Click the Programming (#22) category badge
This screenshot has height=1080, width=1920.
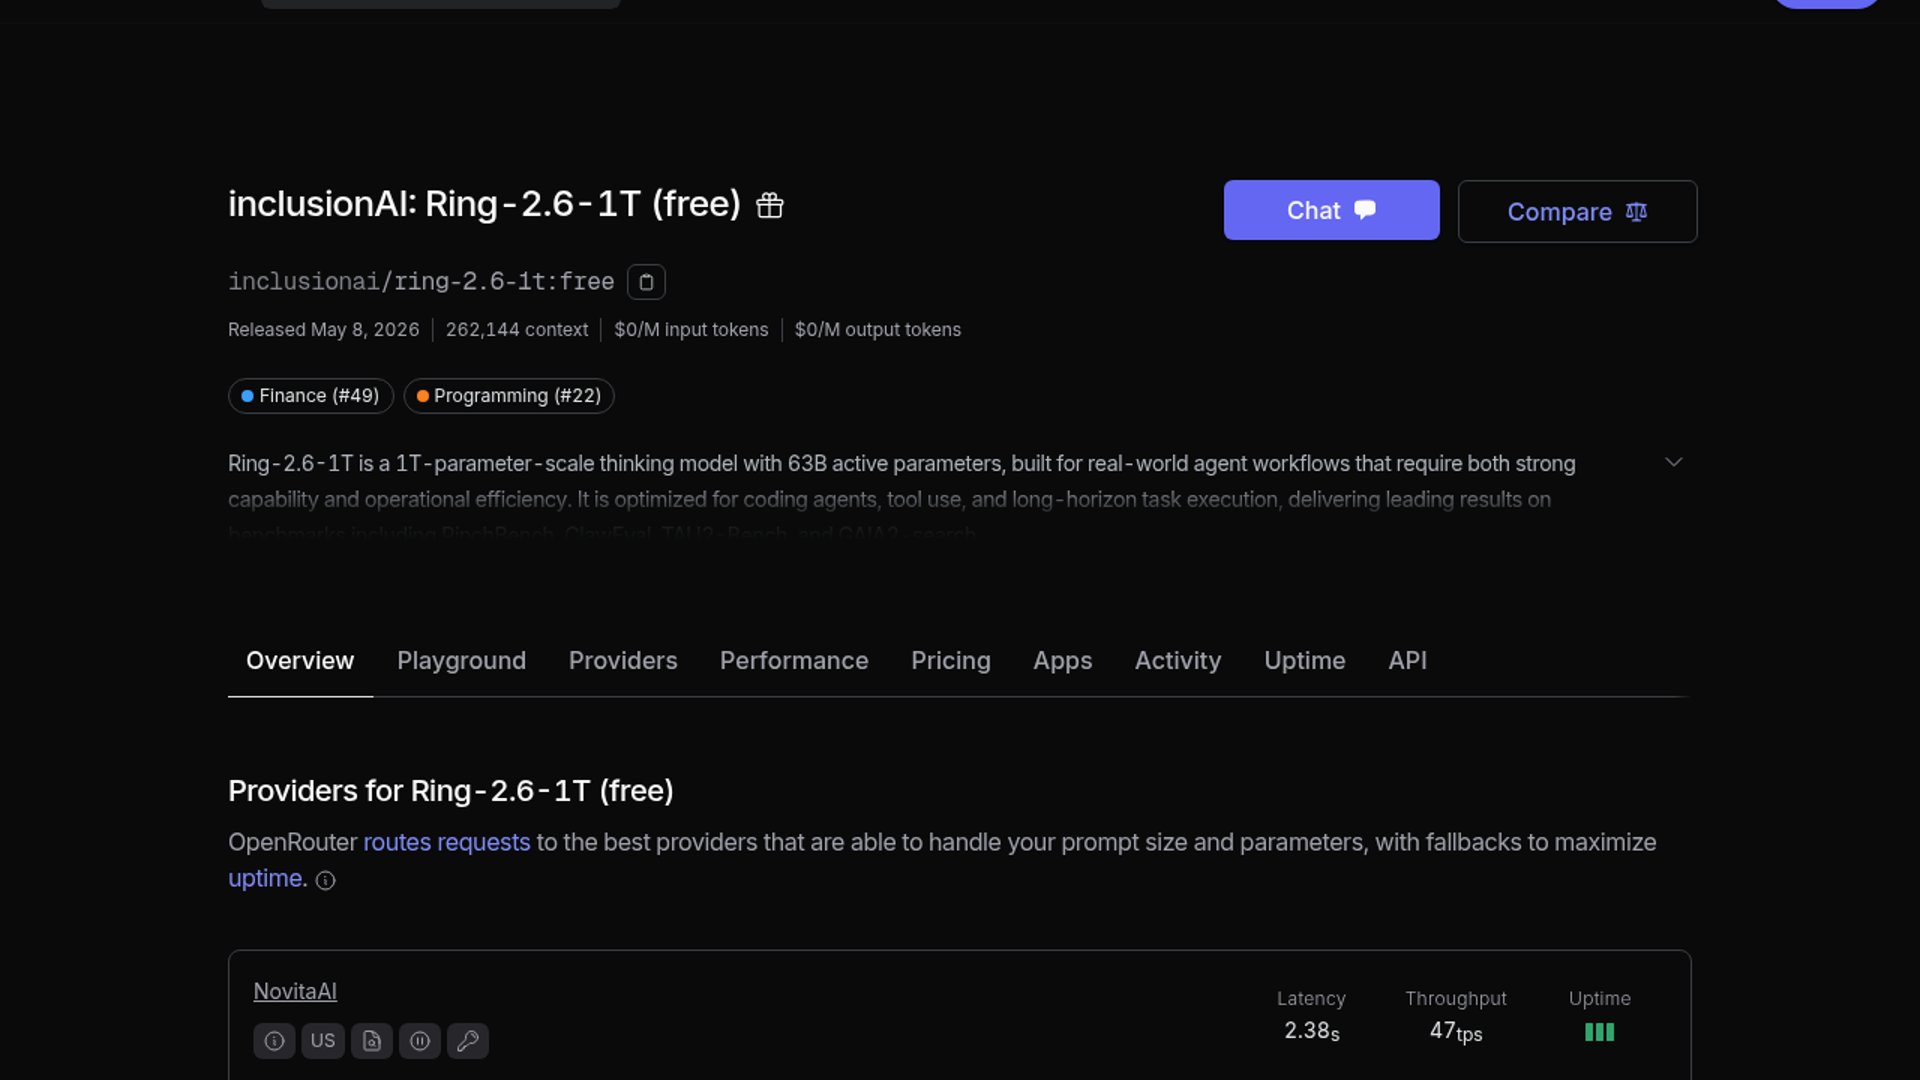point(509,396)
